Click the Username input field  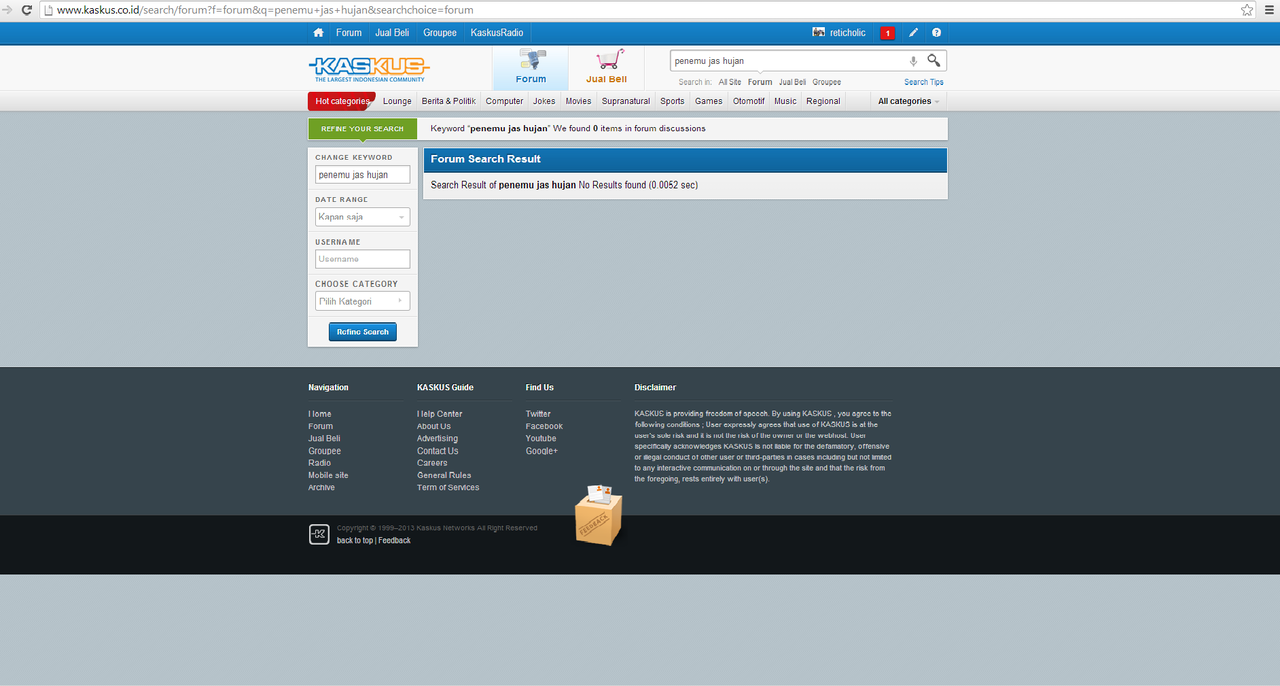(363, 259)
